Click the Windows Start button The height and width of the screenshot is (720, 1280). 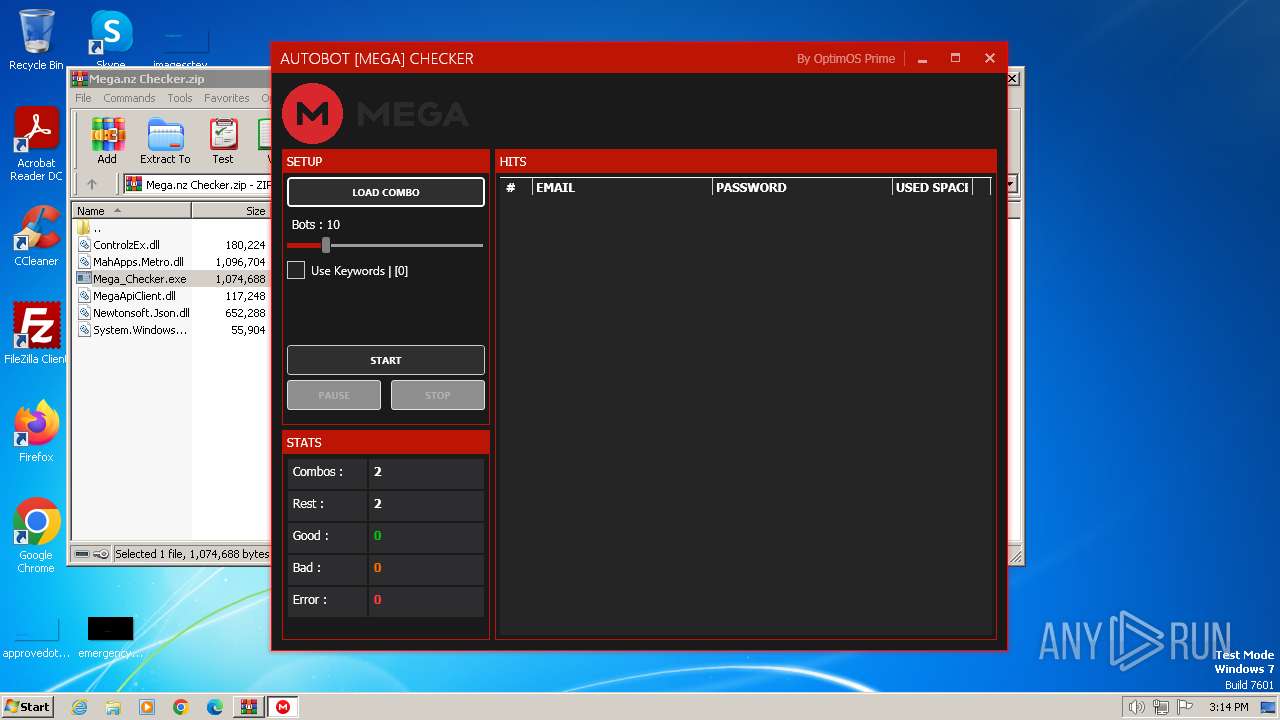pos(28,706)
